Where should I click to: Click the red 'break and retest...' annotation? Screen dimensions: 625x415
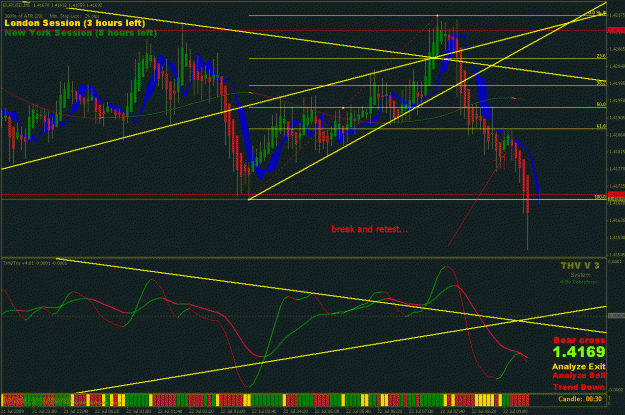(x=369, y=229)
